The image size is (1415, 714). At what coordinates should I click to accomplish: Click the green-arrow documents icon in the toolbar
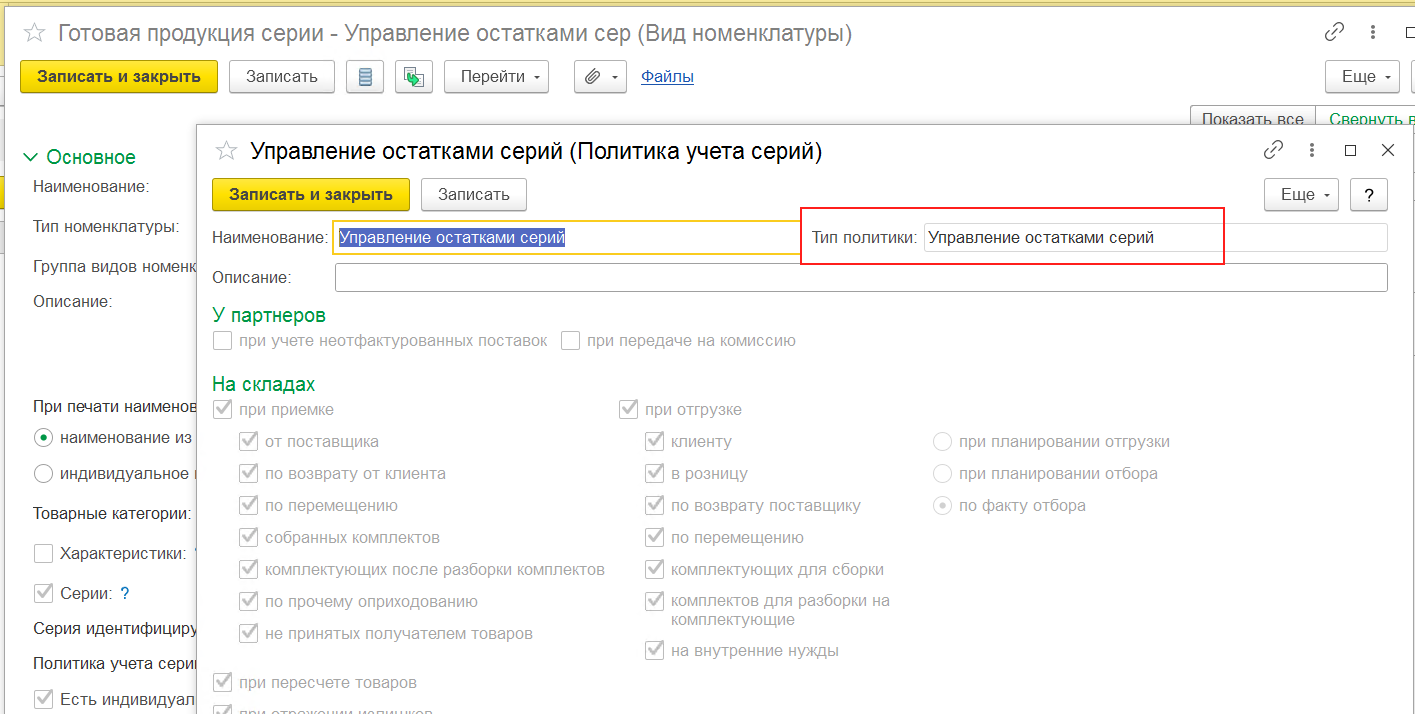pos(413,77)
